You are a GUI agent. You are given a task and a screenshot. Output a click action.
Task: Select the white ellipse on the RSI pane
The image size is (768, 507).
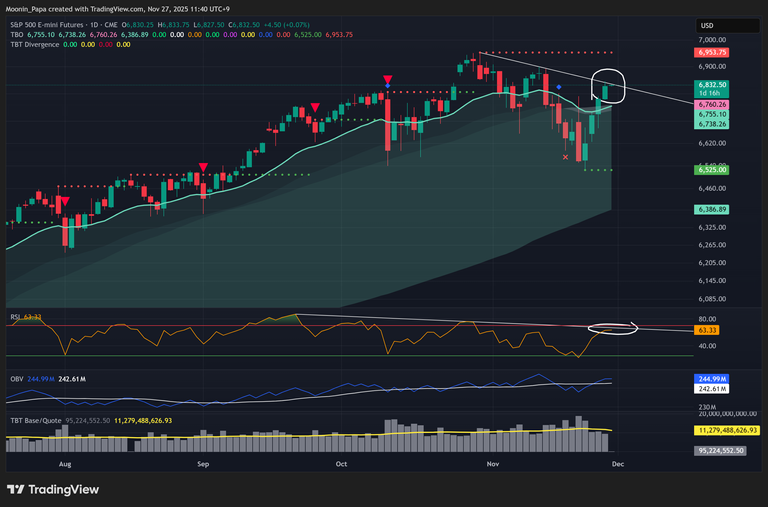[x=612, y=327]
